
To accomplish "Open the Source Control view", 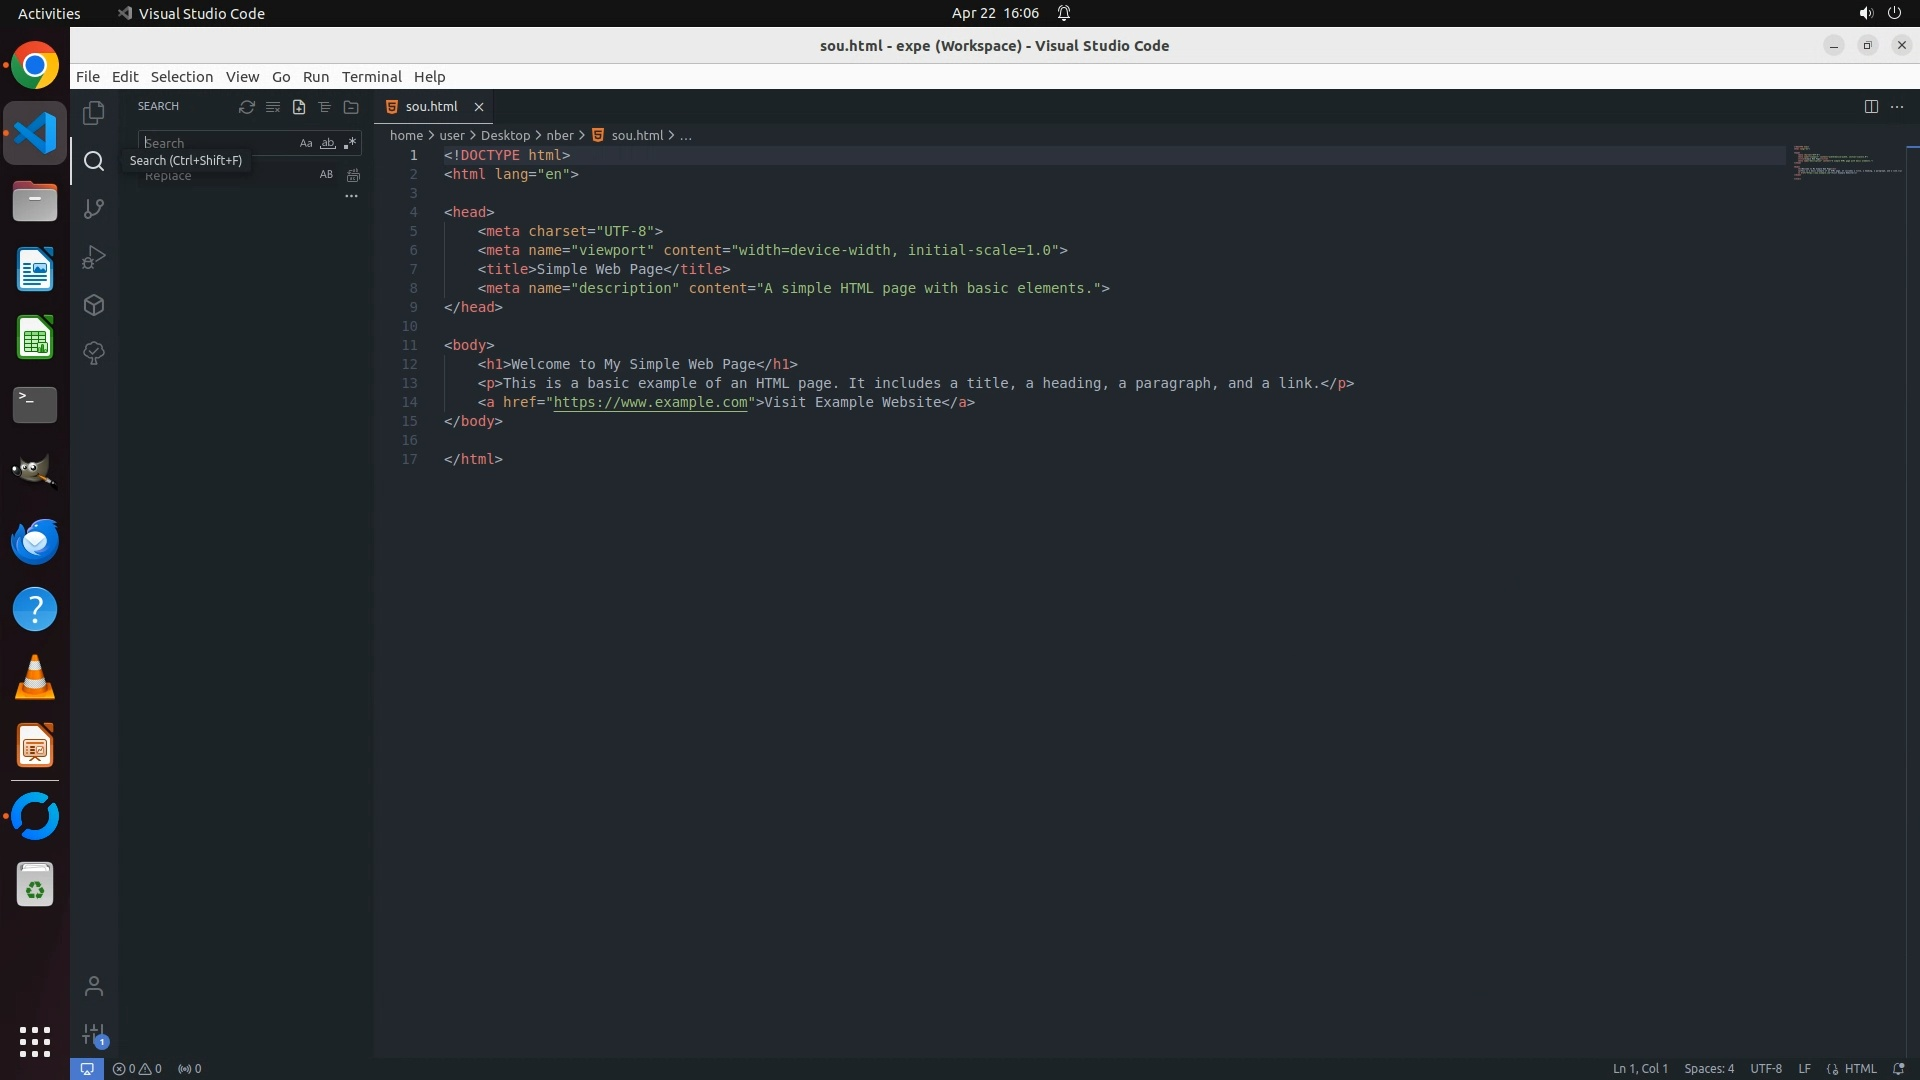I will (94, 209).
